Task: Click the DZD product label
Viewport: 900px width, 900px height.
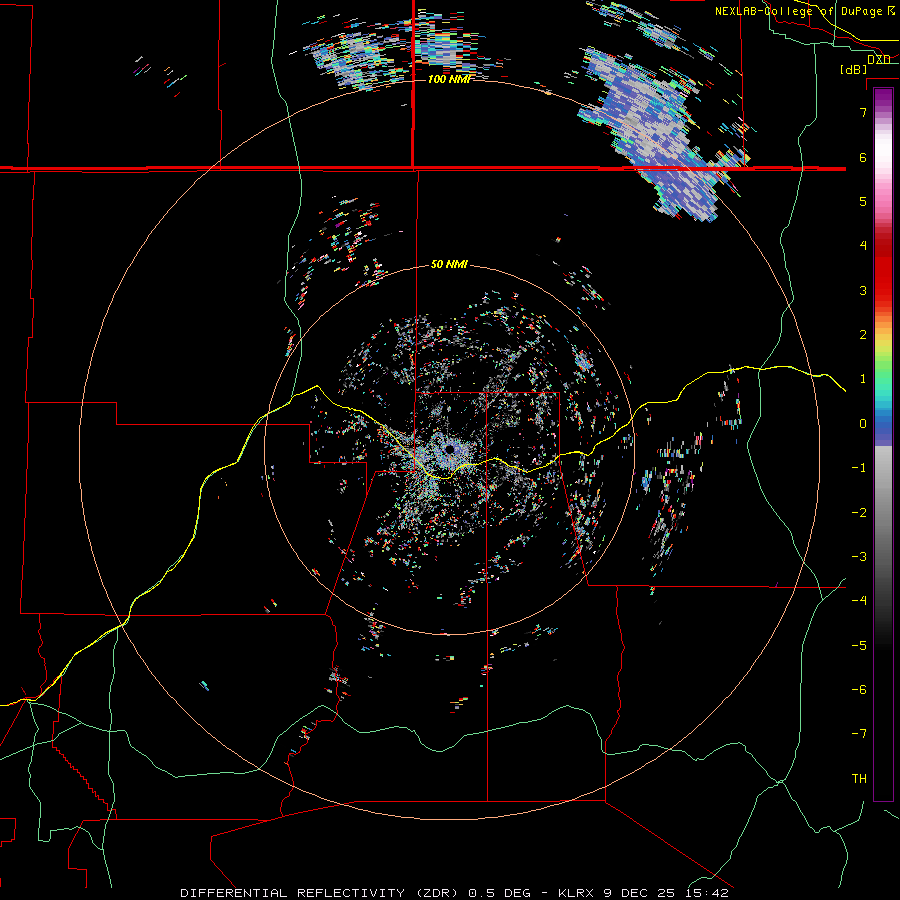Action: click(879, 60)
